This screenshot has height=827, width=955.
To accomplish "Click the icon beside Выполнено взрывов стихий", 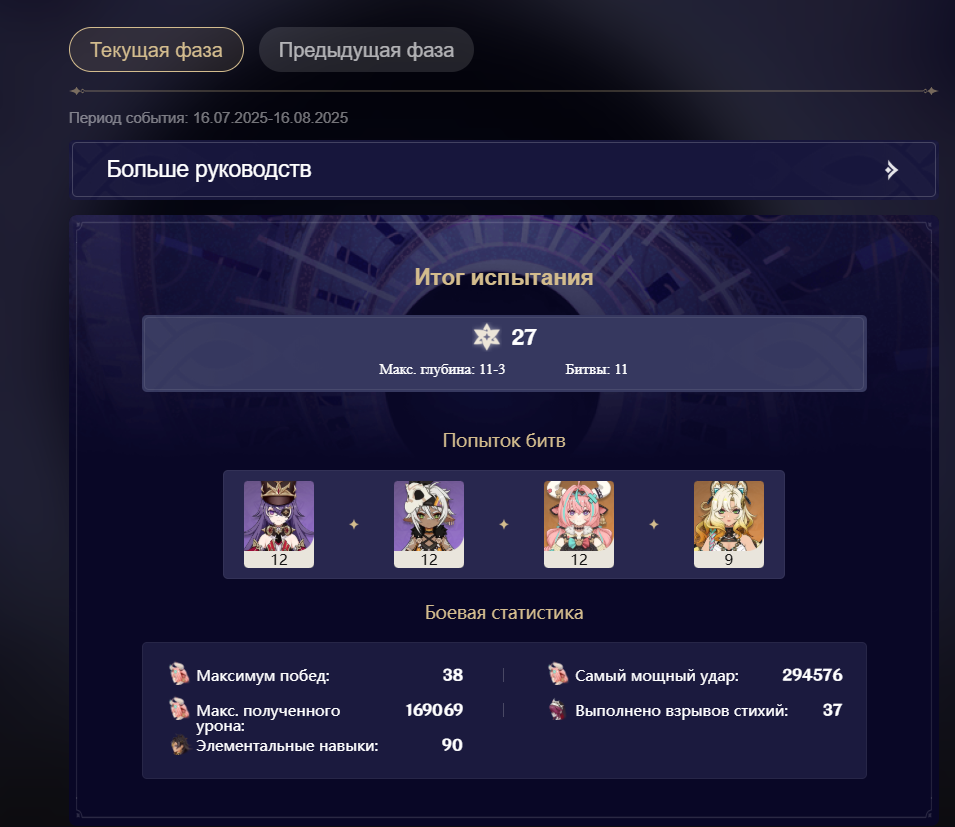I will pos(558,710).
